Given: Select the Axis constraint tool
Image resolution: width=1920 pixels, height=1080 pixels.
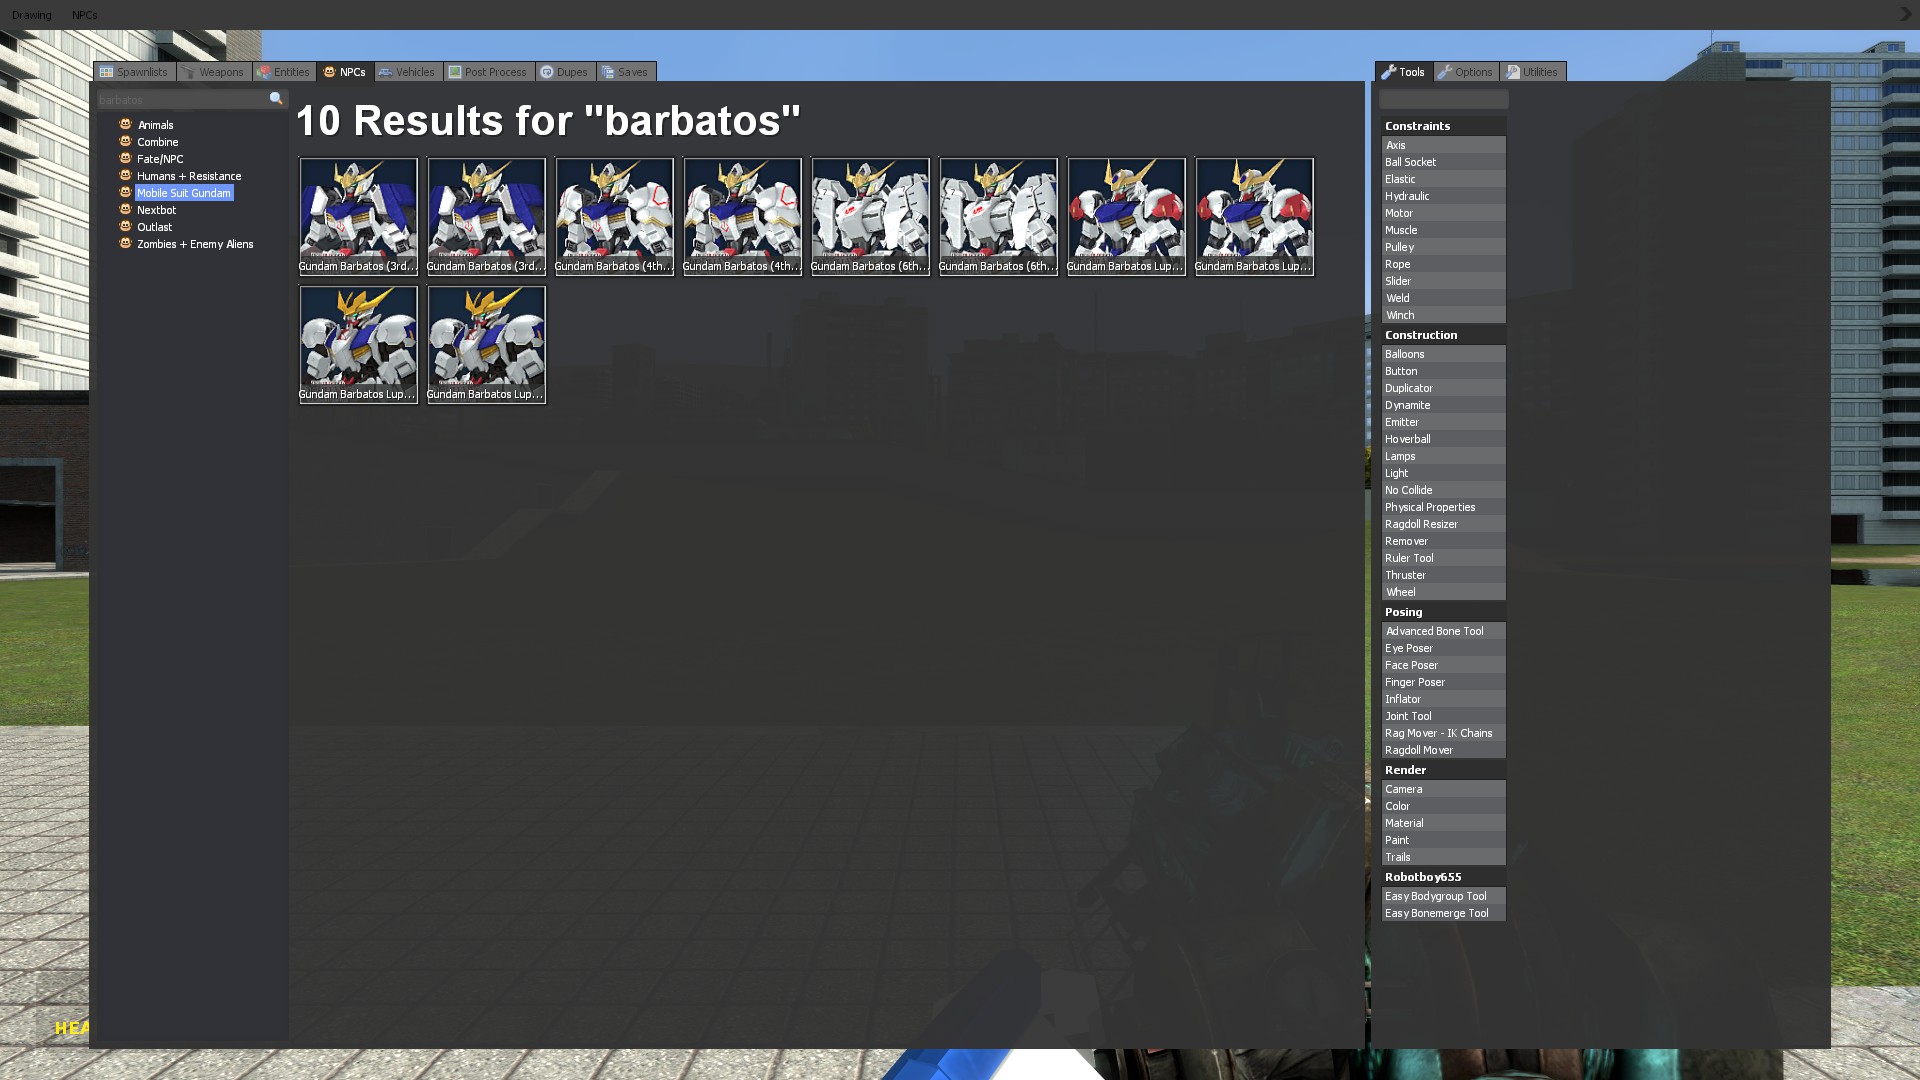Looking at the screenshot, I should click(1444, 145).
